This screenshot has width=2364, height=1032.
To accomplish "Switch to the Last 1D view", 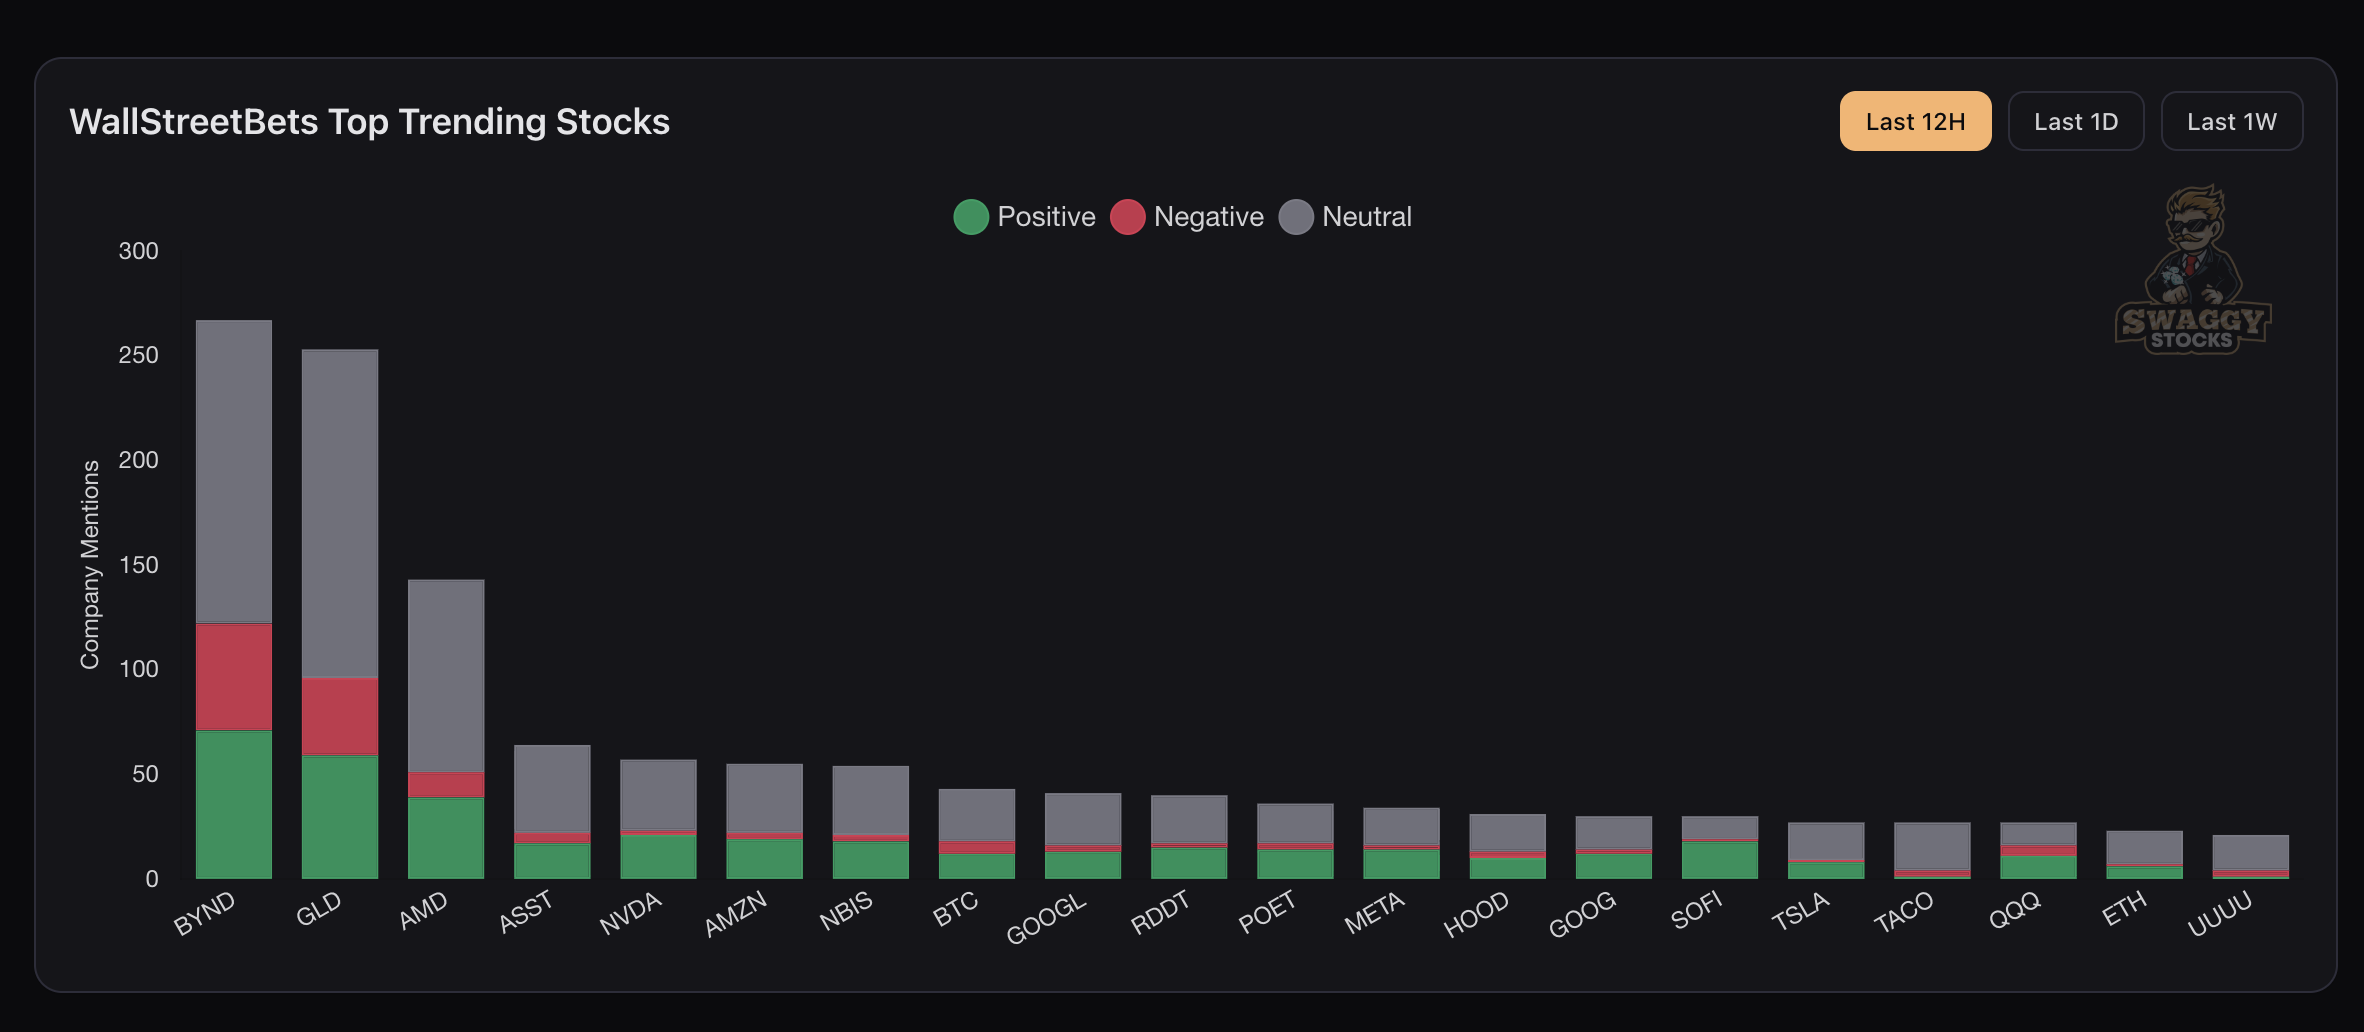I will point(2075,122).
